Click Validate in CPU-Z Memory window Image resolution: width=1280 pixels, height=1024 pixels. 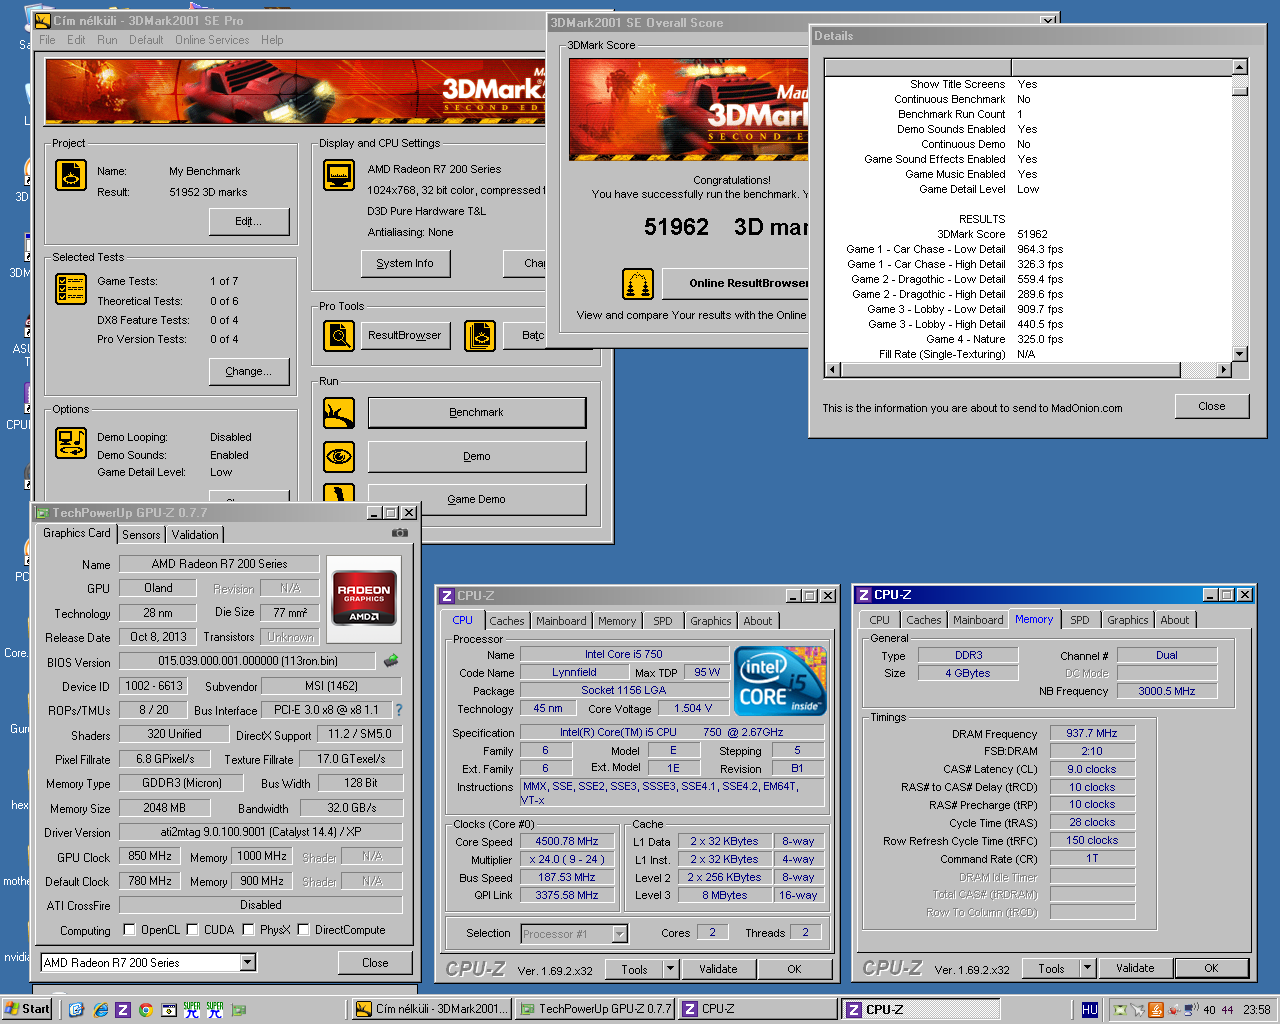point(1135,968)
